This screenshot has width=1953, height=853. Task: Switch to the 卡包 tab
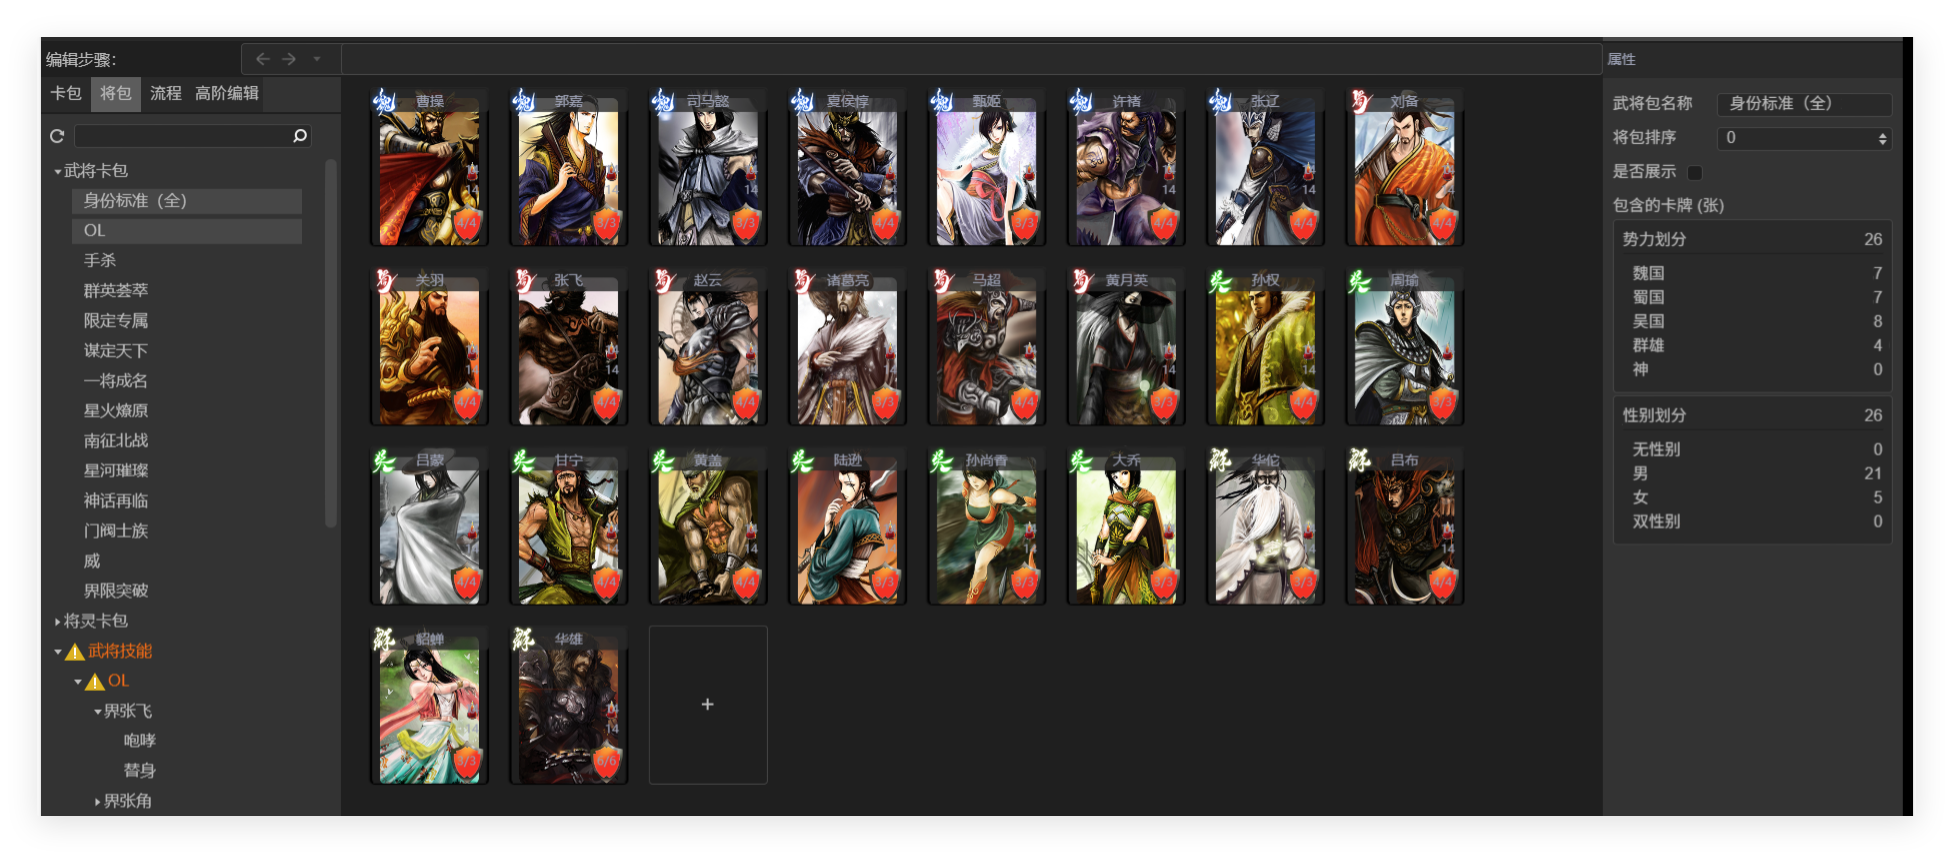coord(66,93)
